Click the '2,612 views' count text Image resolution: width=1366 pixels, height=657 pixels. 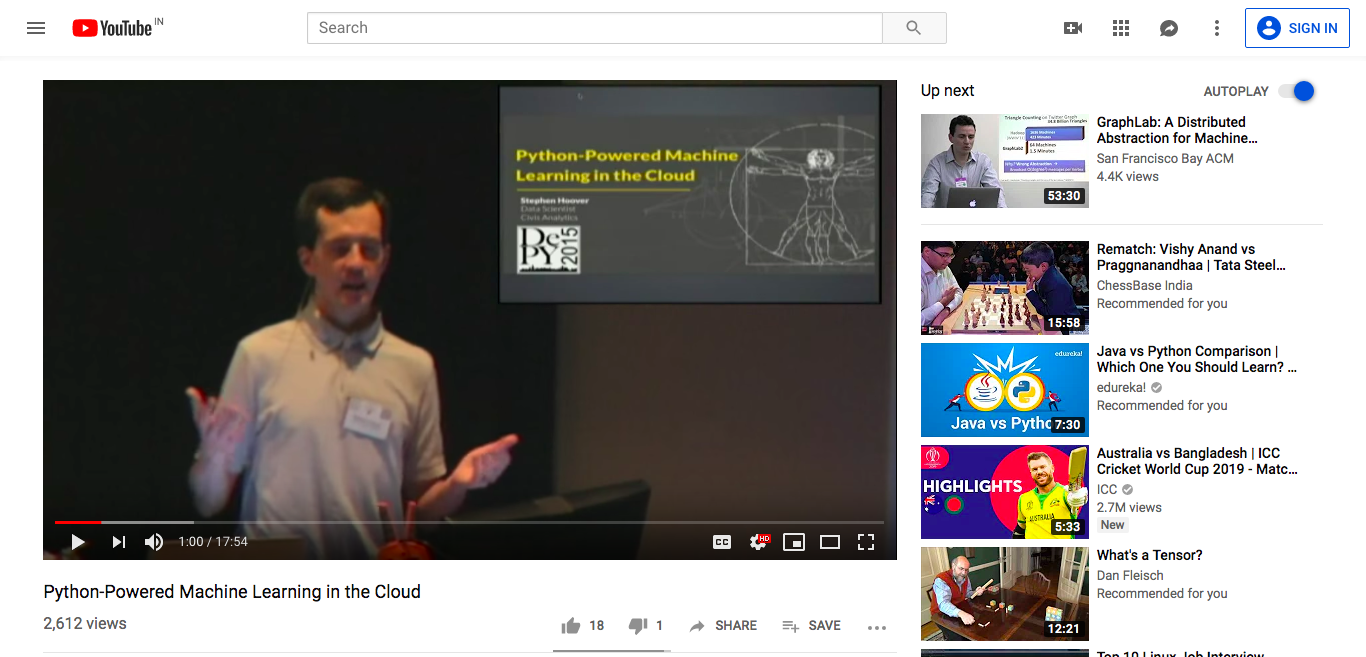pos(85,623)
